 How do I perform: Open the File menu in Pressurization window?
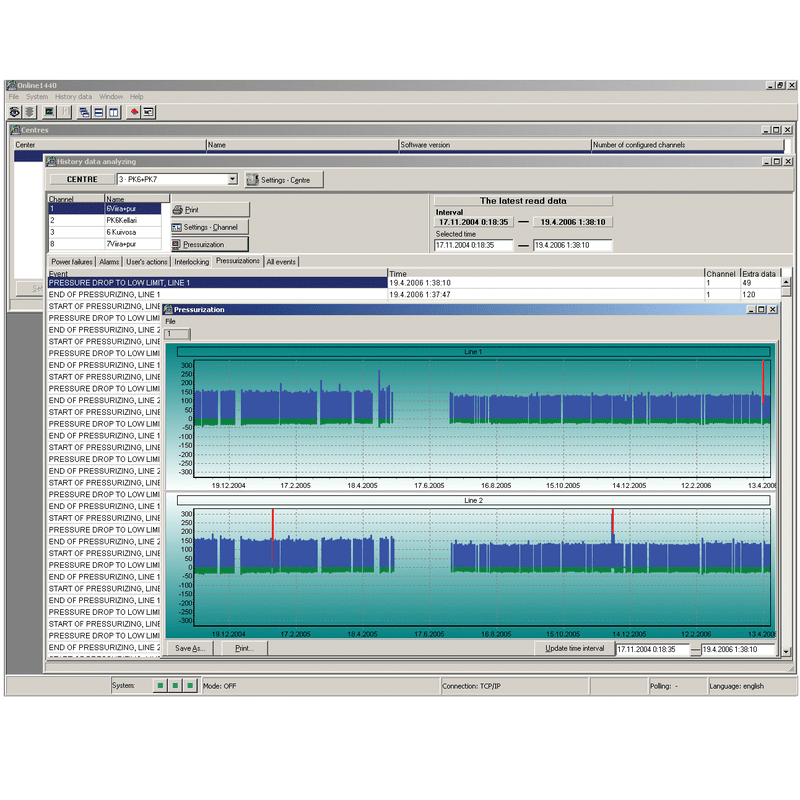point(170,321)
